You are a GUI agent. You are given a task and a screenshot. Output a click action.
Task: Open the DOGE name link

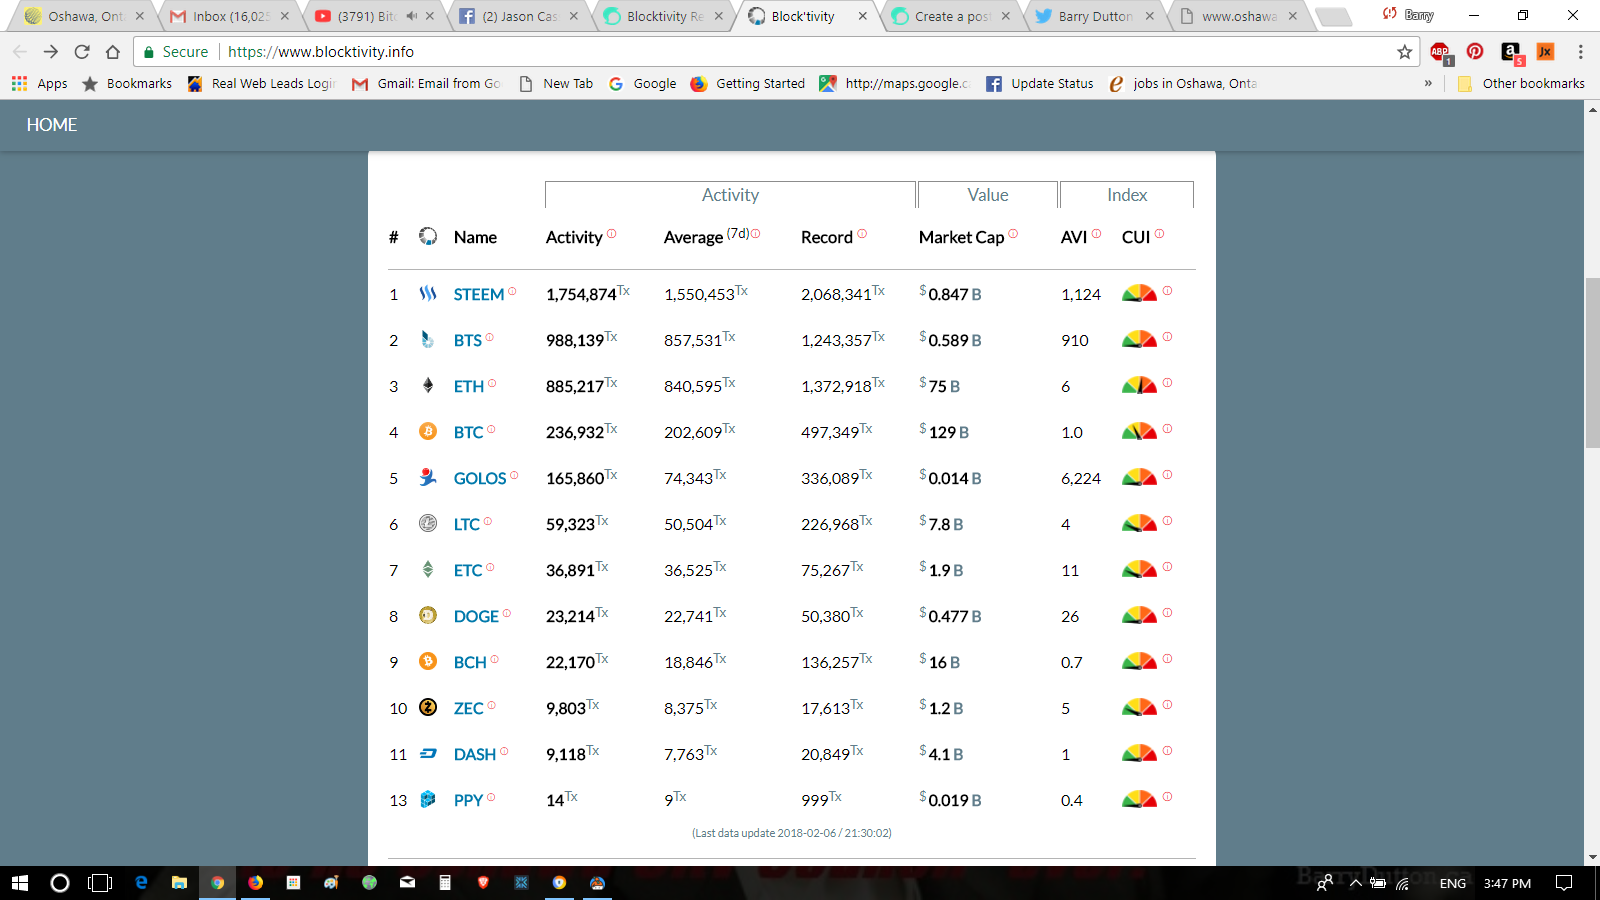[476, 616]
